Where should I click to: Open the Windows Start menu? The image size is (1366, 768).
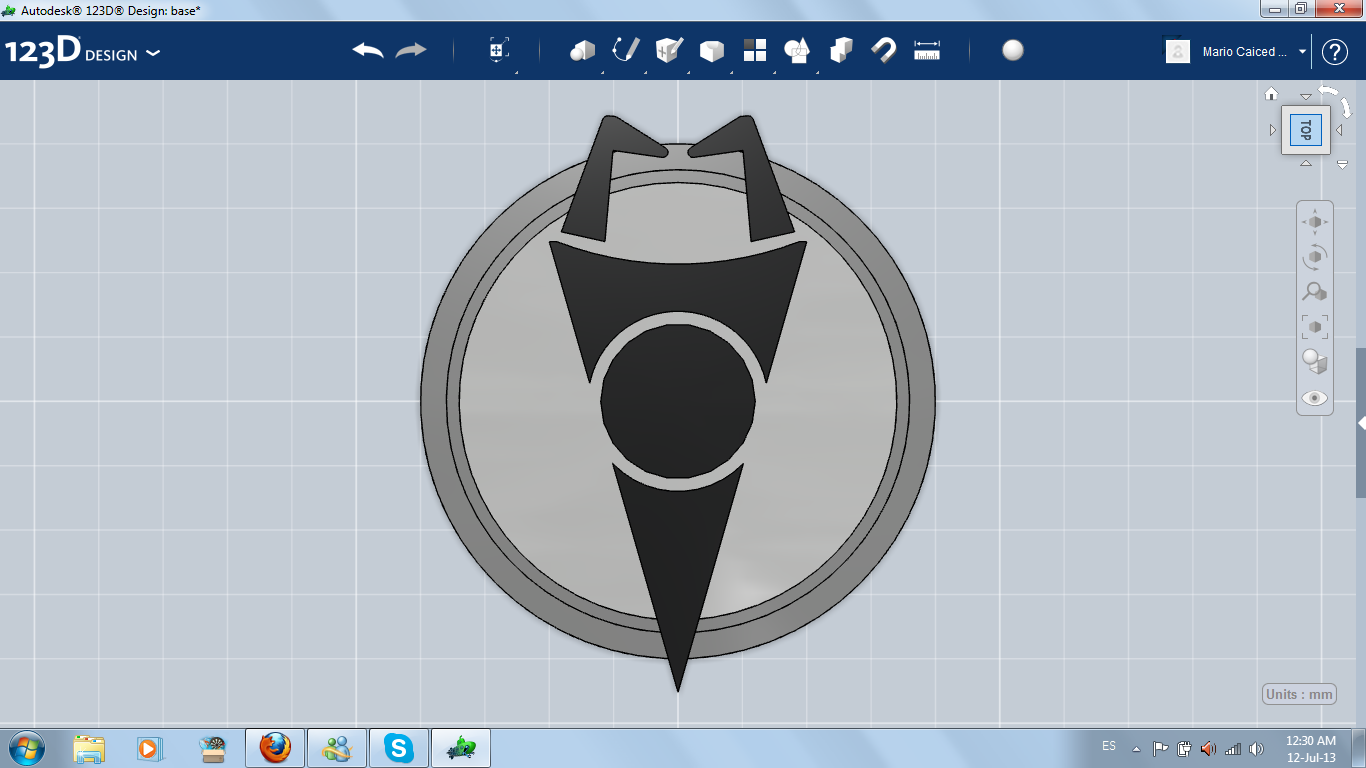coord(26,747)
